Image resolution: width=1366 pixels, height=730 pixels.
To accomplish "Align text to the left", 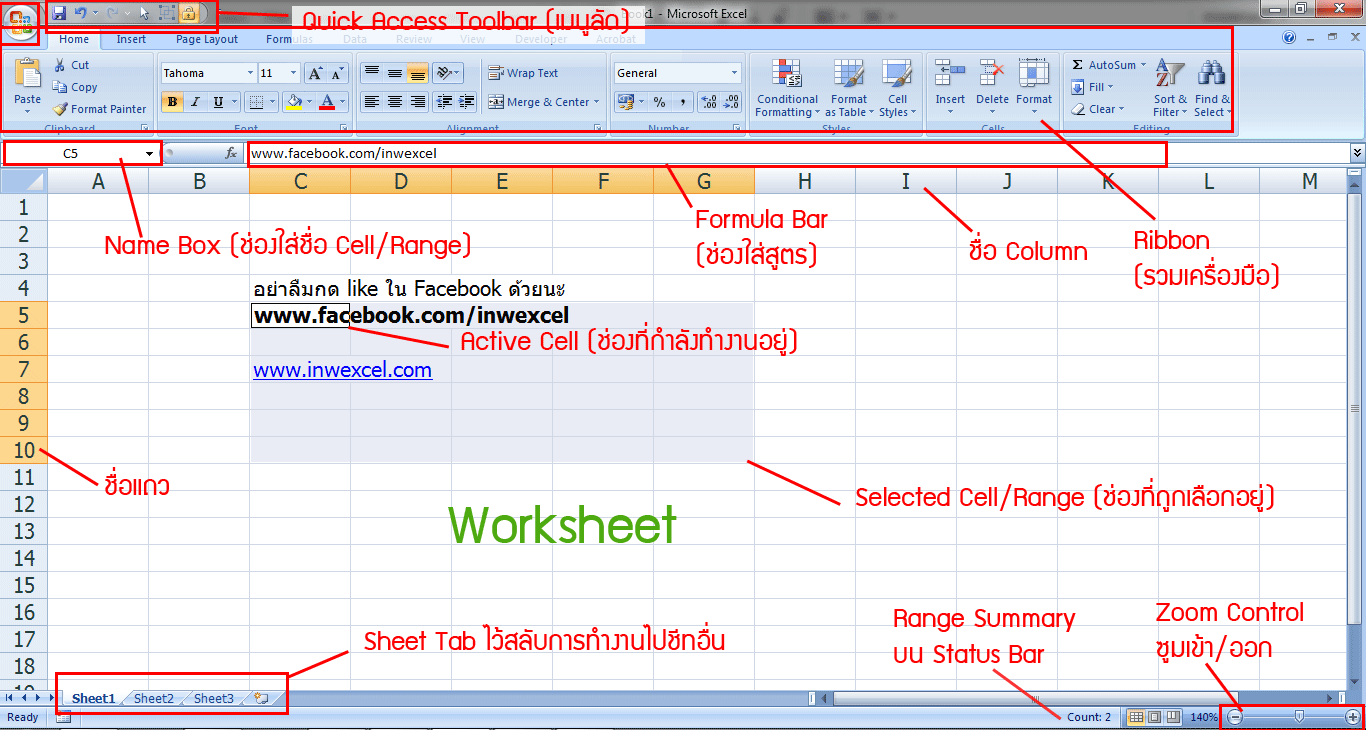I will tap(372, 102).
